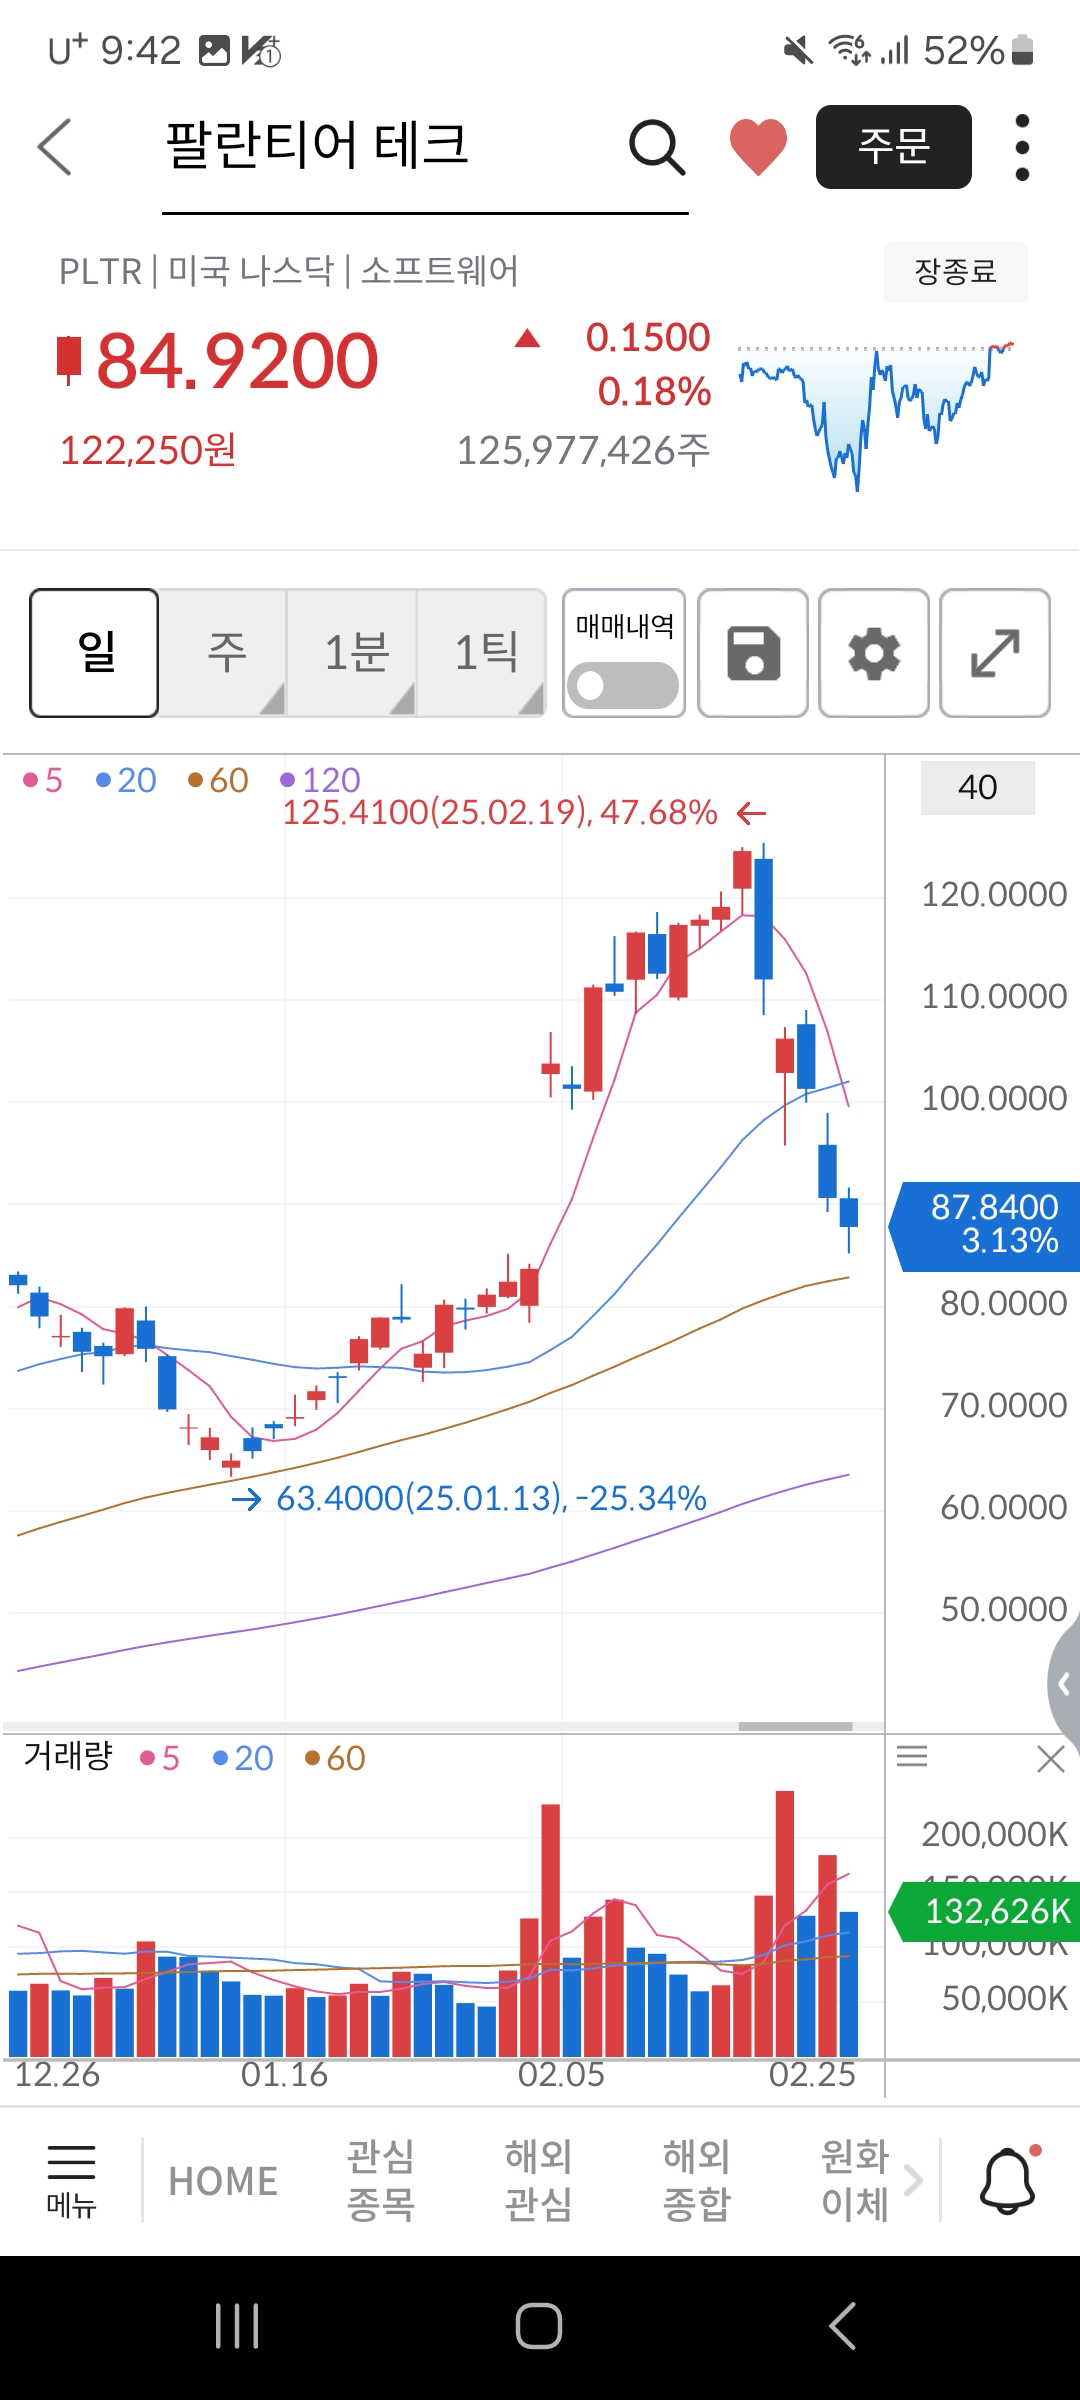The width and height of the screenshot is (1080, 2400).
Task: Click the 20-day moving average legend
Action: 126,780
